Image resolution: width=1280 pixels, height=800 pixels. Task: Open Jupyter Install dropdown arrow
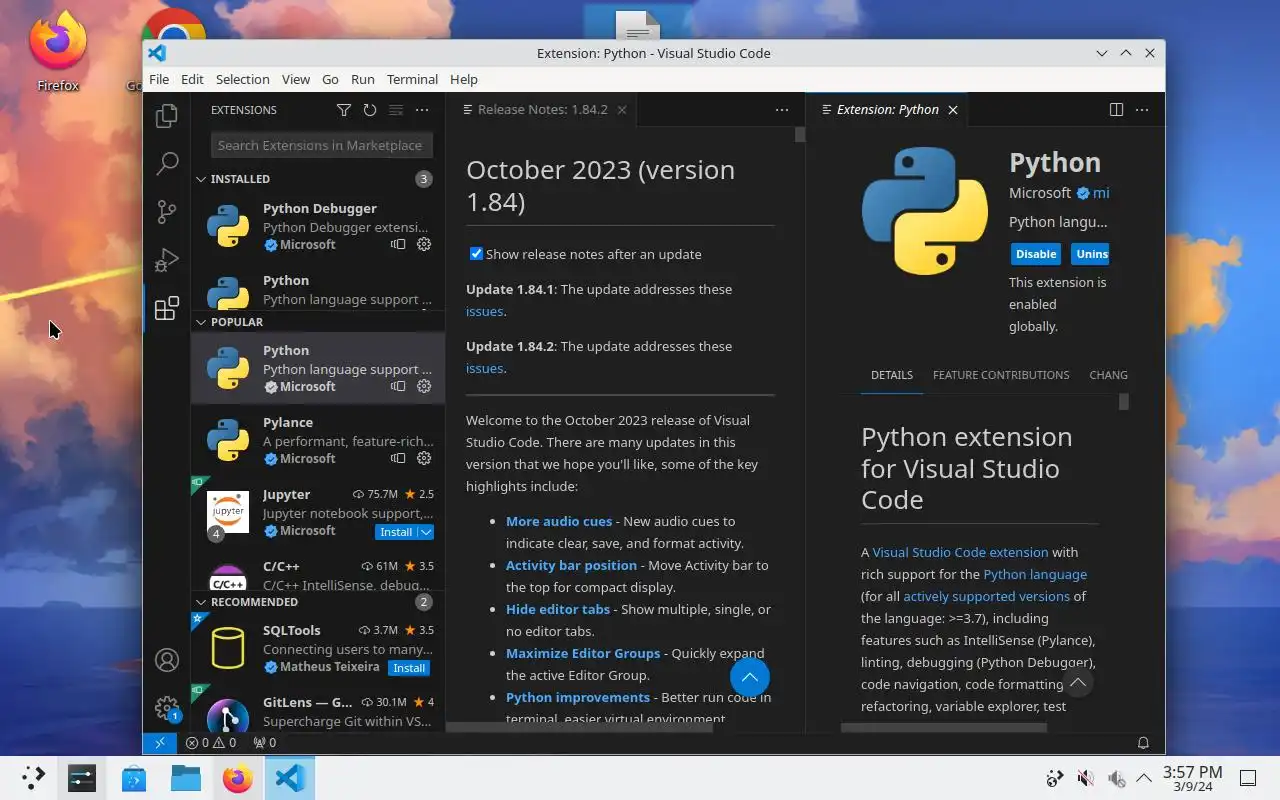[426, 532]
